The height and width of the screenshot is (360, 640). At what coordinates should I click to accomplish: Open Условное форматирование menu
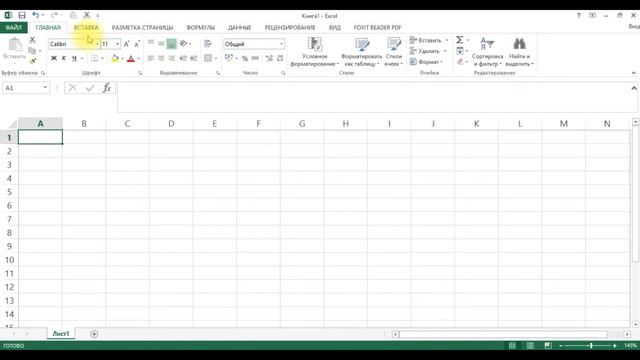point(315,52)
